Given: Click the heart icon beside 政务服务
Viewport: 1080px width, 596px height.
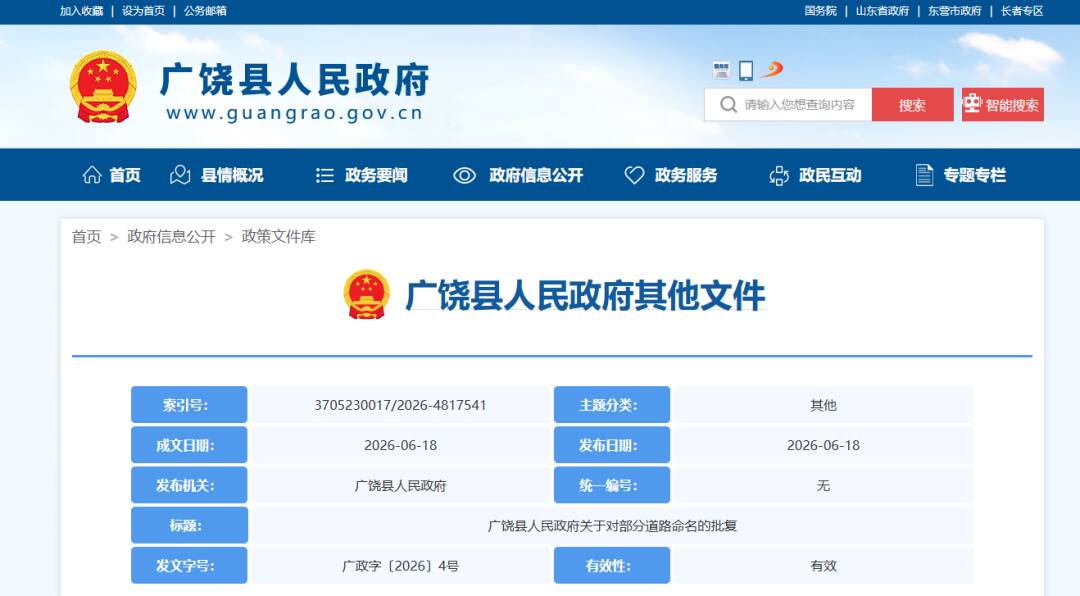Looking at the screenshot, I should click(x=634, y=176).
